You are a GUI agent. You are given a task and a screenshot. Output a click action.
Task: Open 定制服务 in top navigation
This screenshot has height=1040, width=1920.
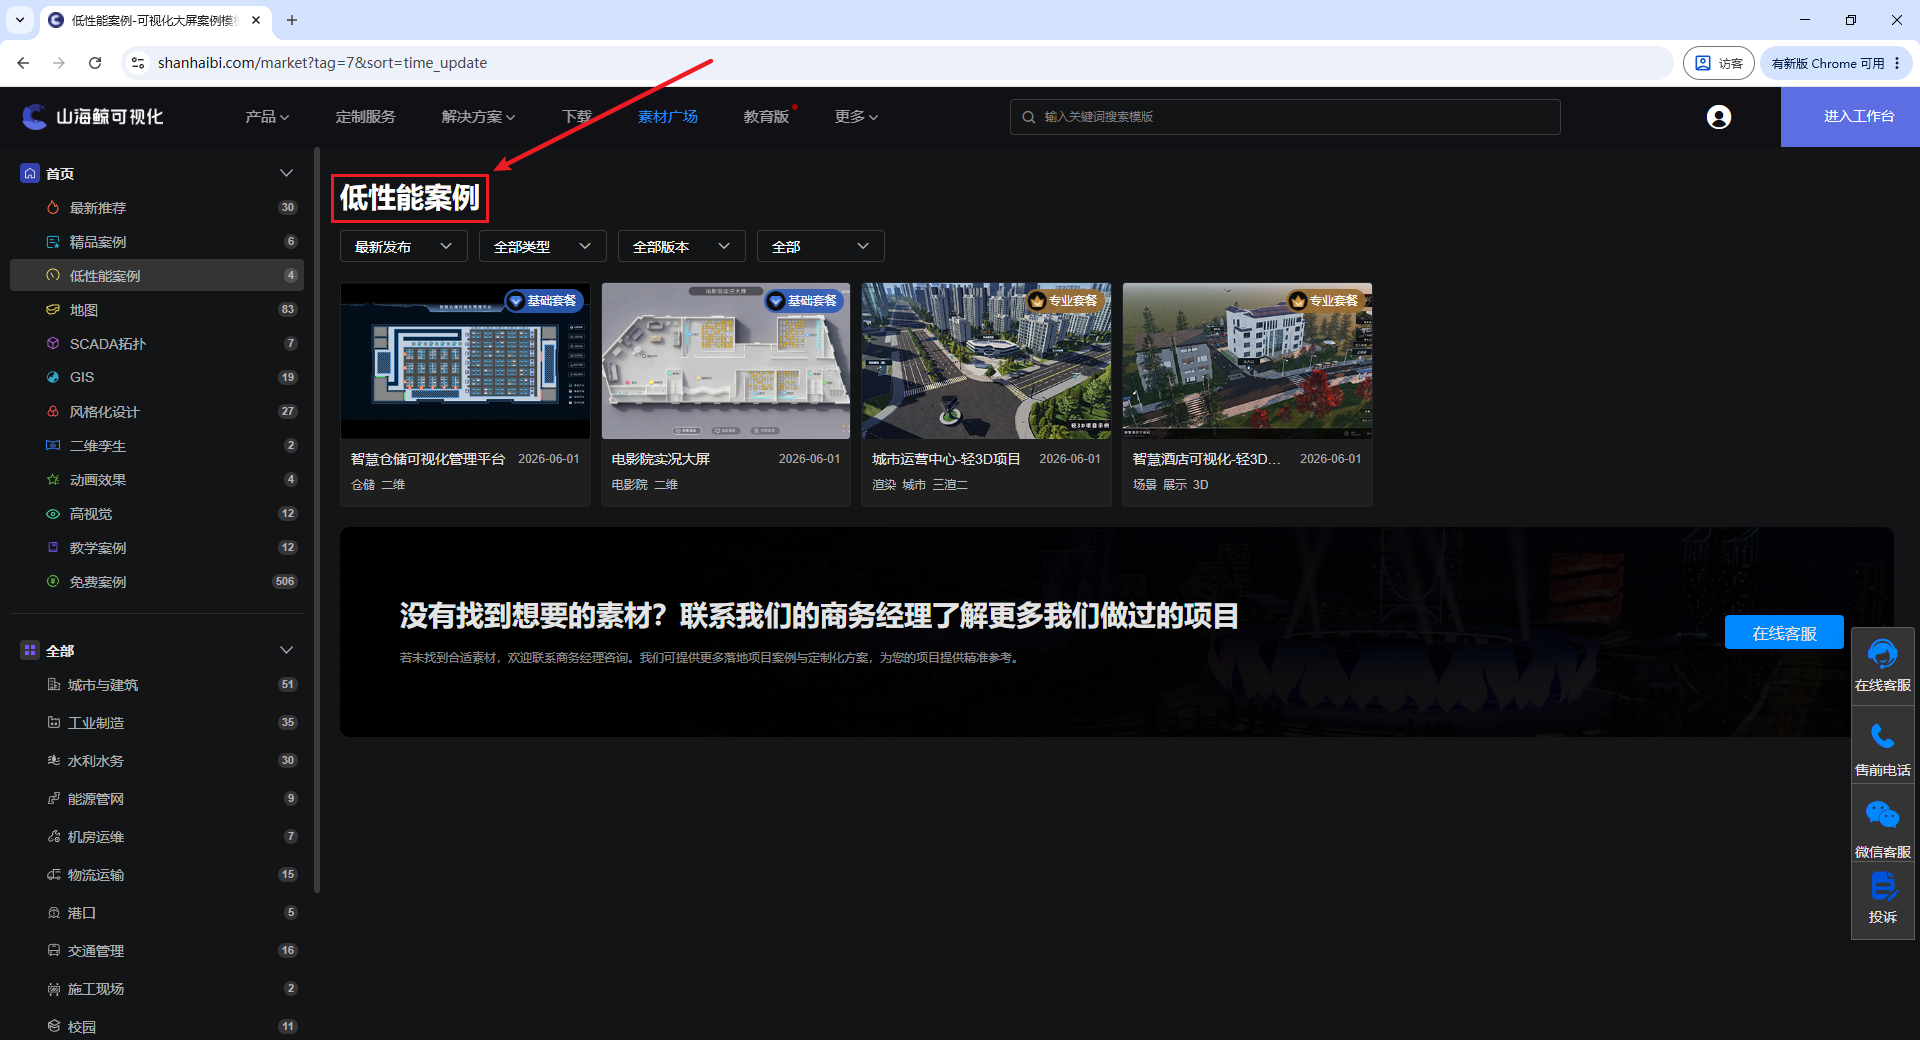point(365,117)
